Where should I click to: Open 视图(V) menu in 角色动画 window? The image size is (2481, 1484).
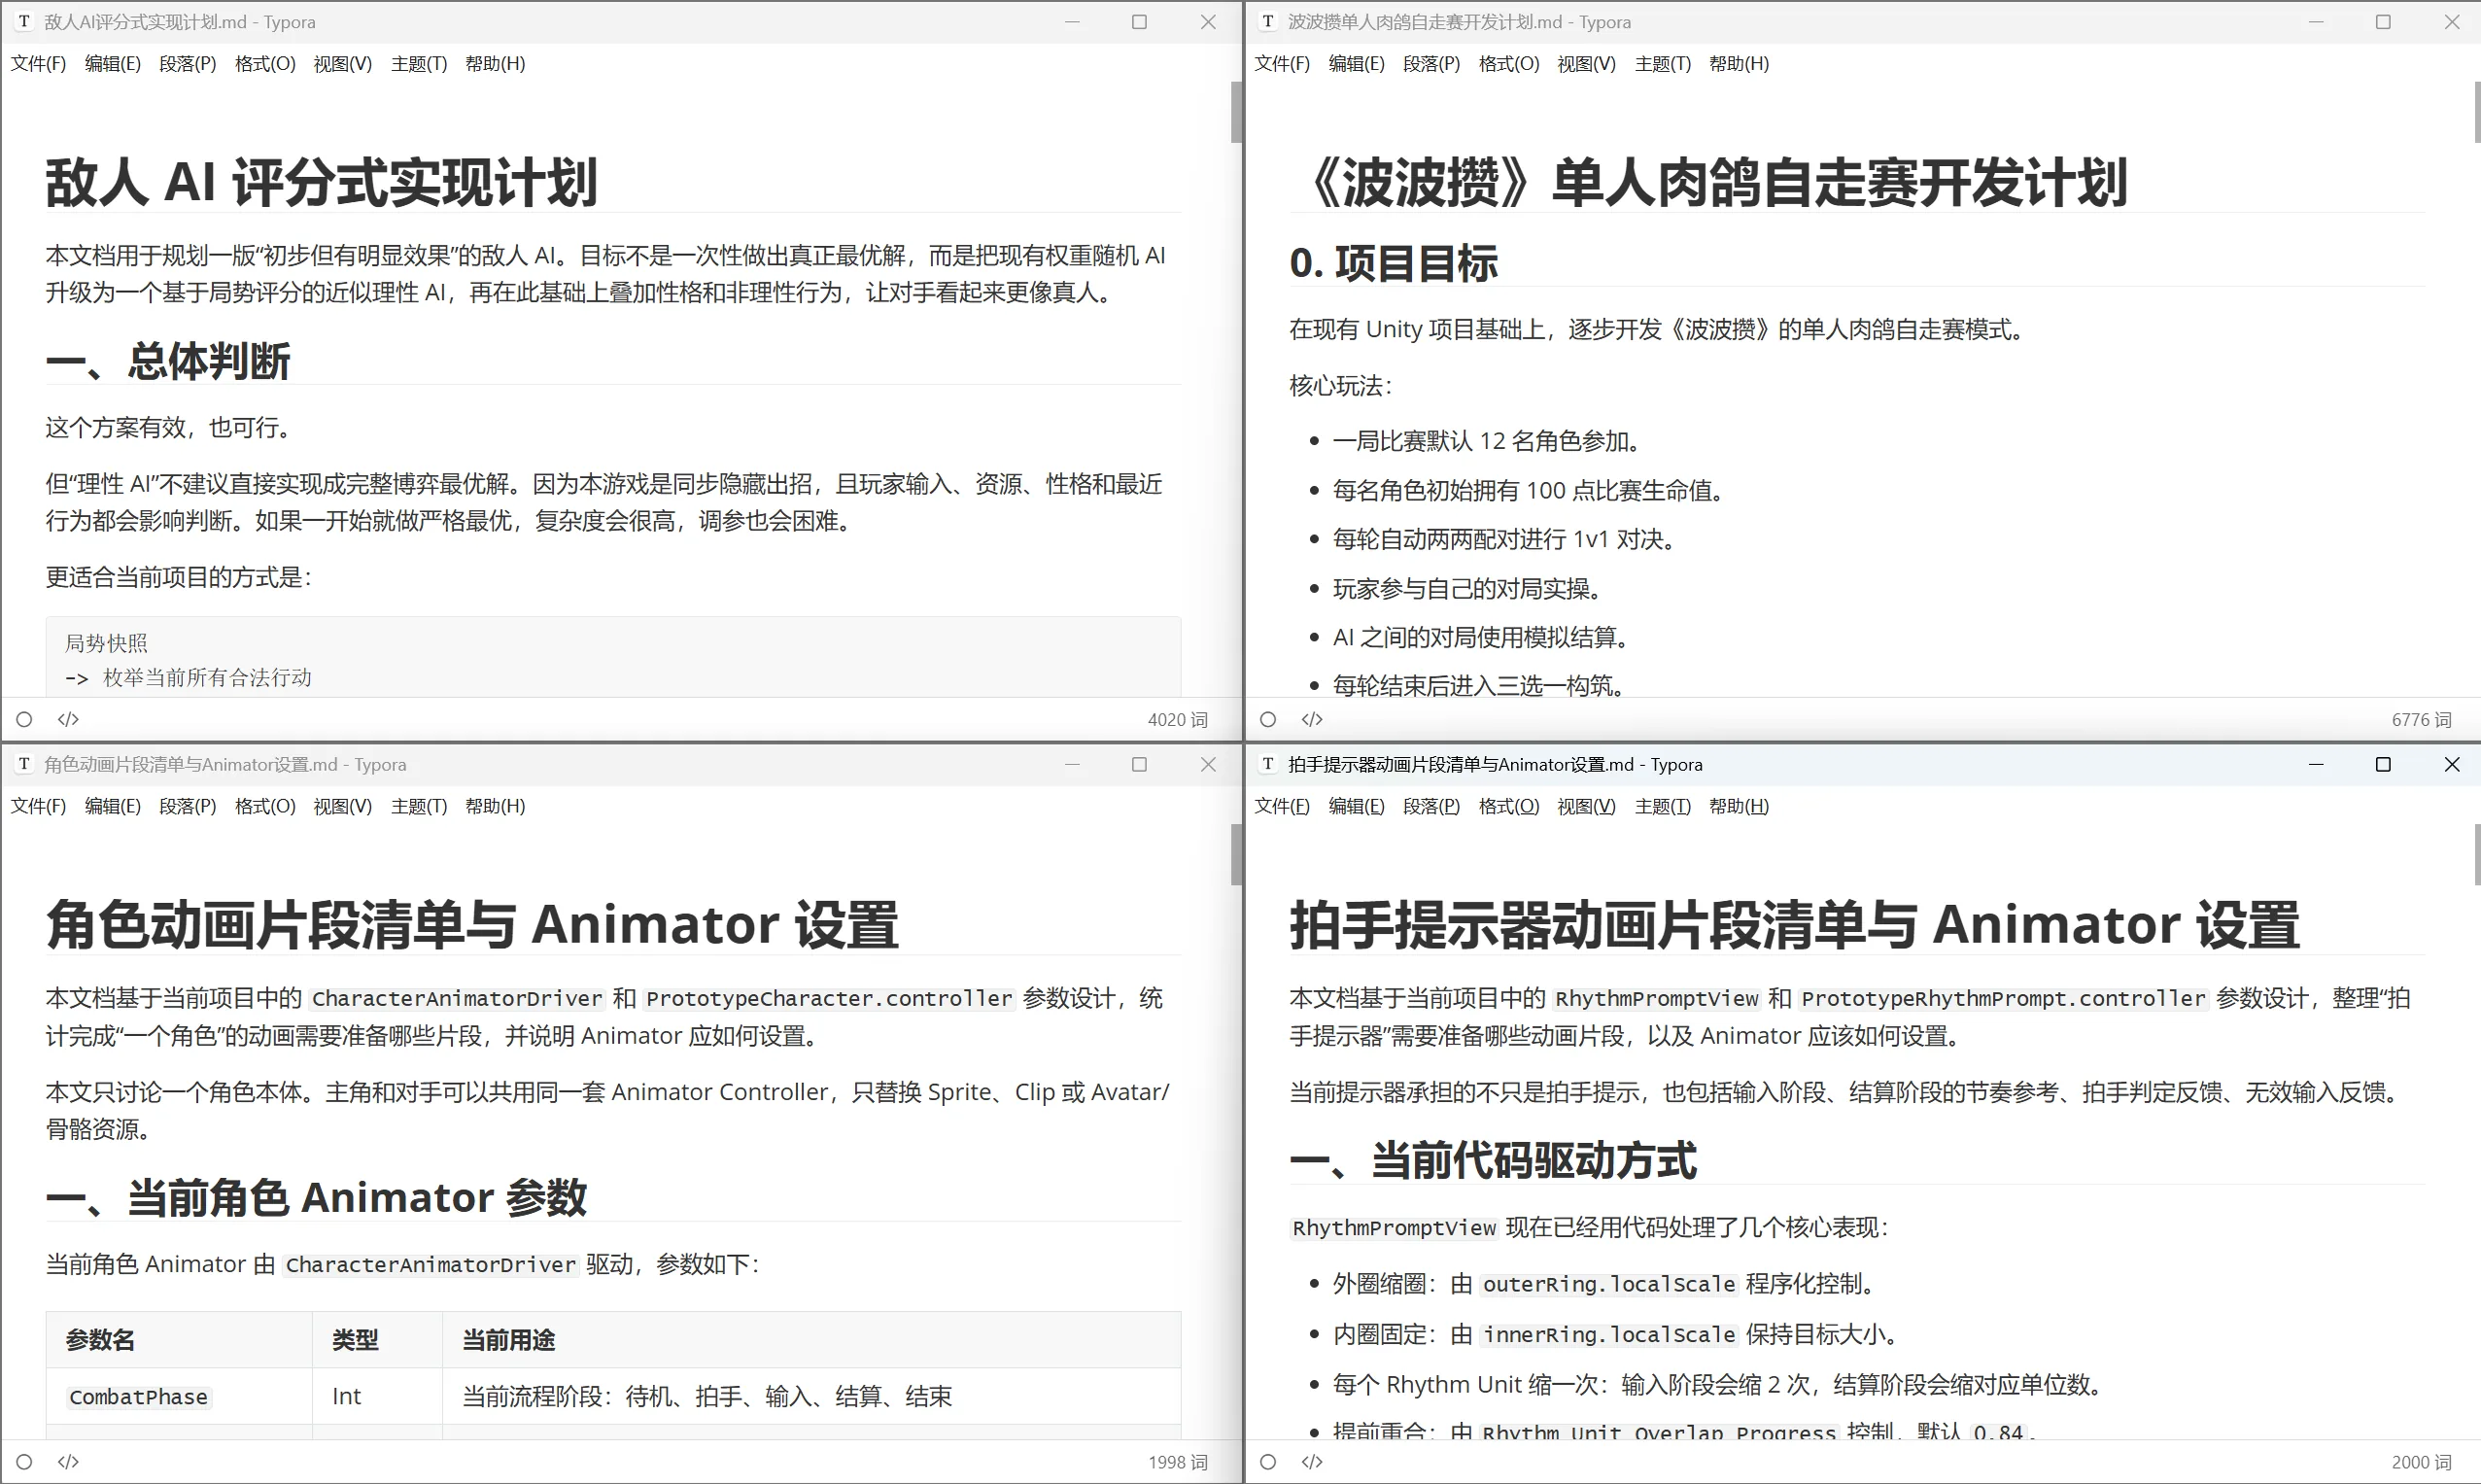(x=343, y=806)
